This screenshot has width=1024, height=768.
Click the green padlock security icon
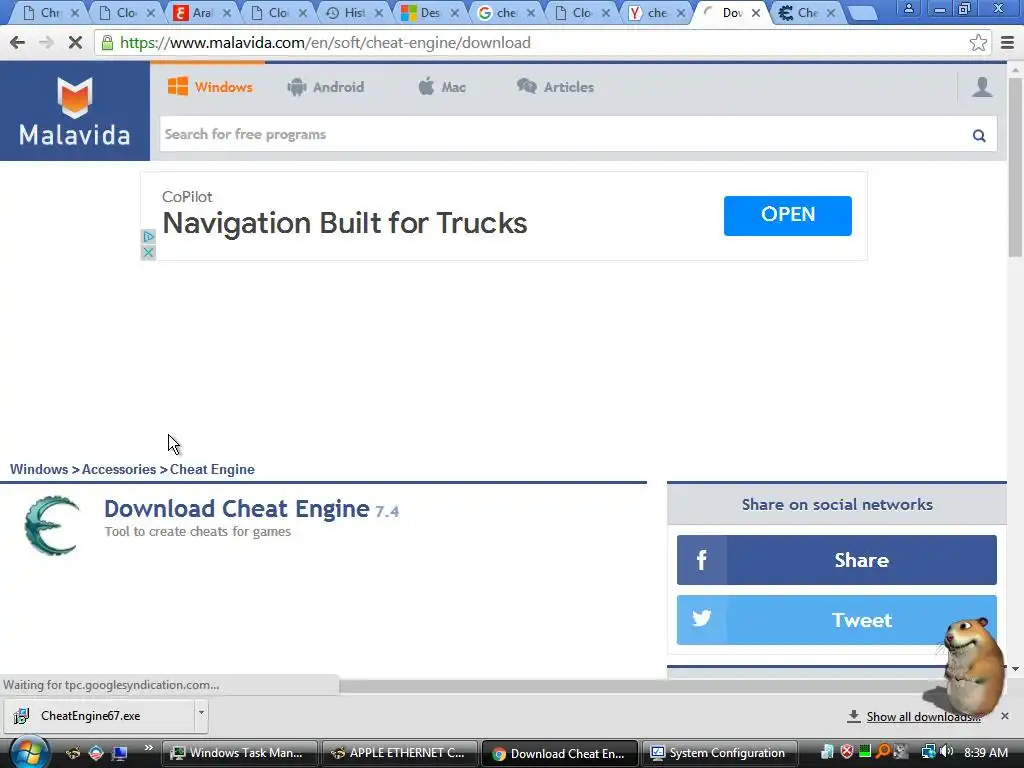point(107,42)
